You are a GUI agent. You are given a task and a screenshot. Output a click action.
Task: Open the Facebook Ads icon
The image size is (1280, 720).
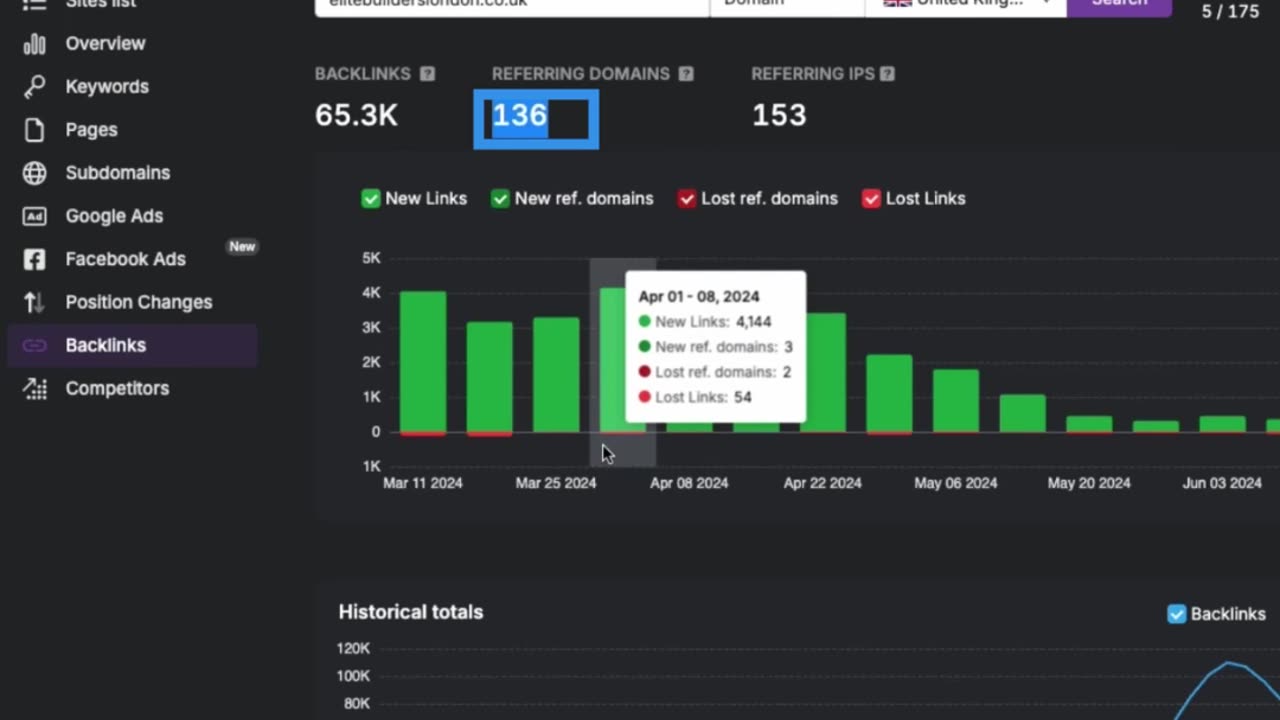[35, 259]
